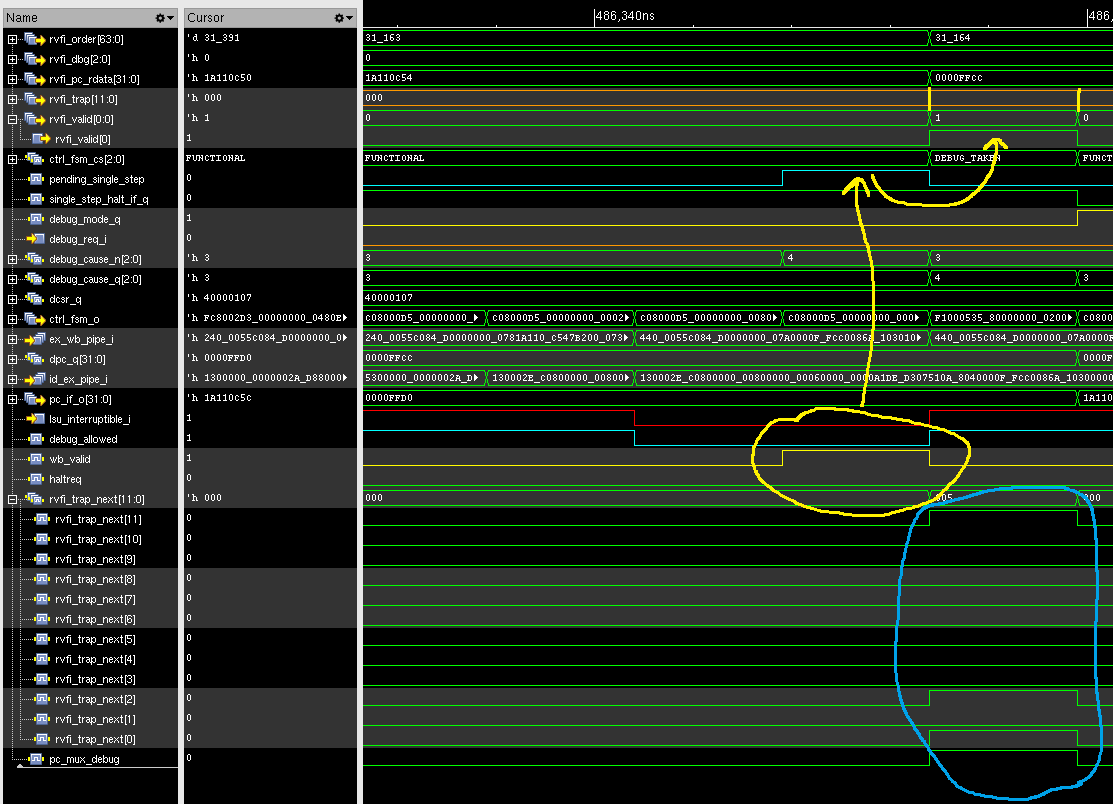Click the waveform icon next to haltreq
The width and height of the screenshot is (1115, 804).
[37, 479]
